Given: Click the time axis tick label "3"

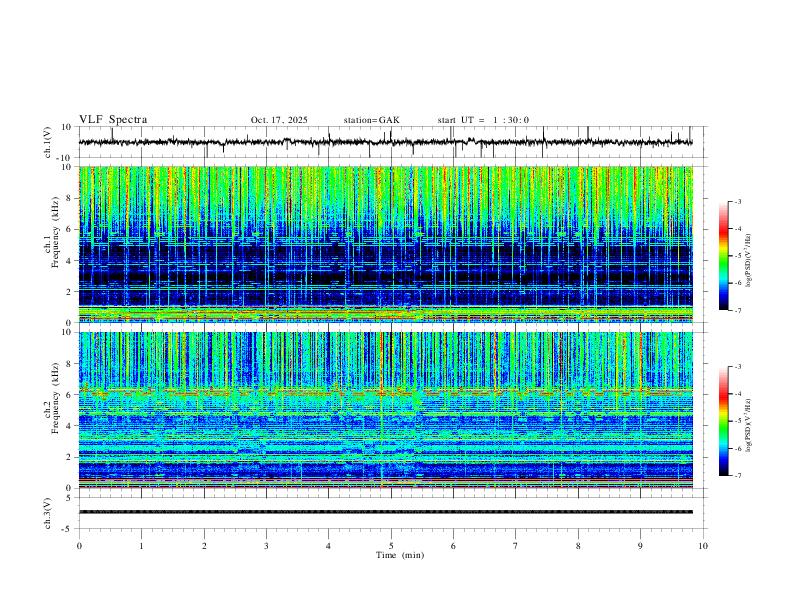Looking at the screenshot, I should tap(266, 546).
